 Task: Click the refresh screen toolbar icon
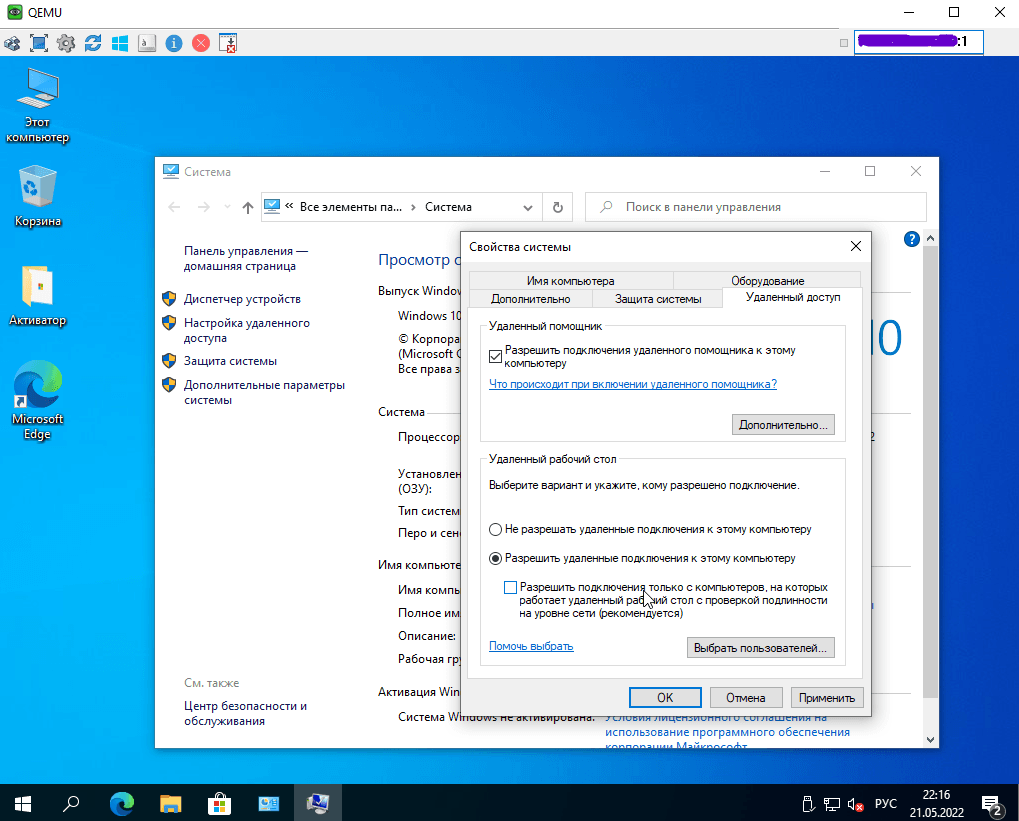coord(93,43)
